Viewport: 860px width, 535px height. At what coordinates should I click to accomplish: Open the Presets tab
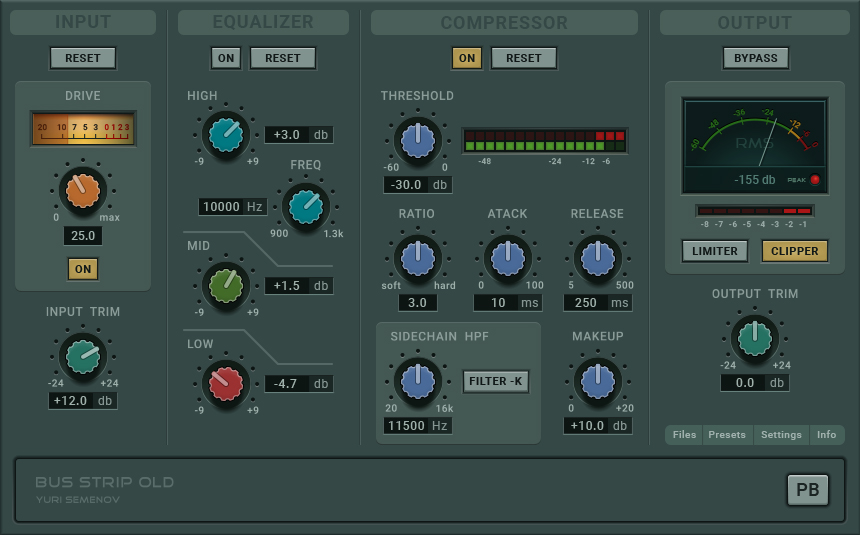(727, 435)
